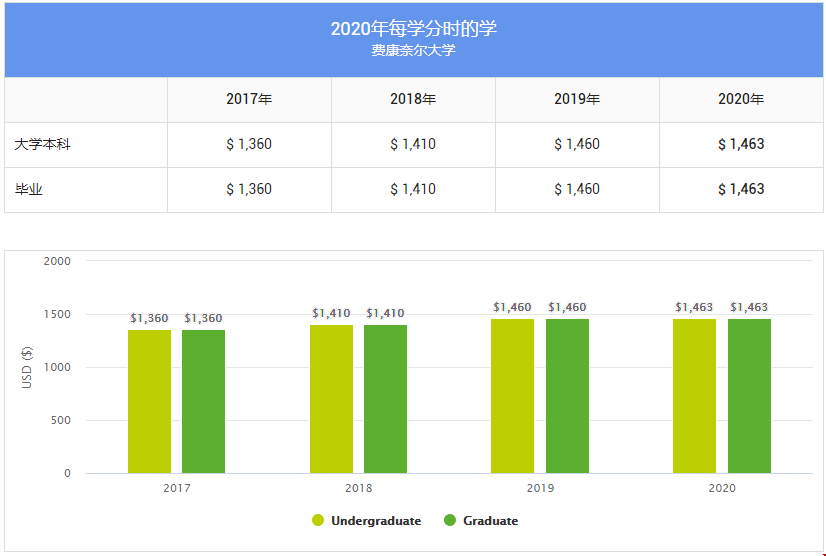Click the 2018 x-axis label
The height and width of the screenshot is (556, 826).
tap(359, 488)
